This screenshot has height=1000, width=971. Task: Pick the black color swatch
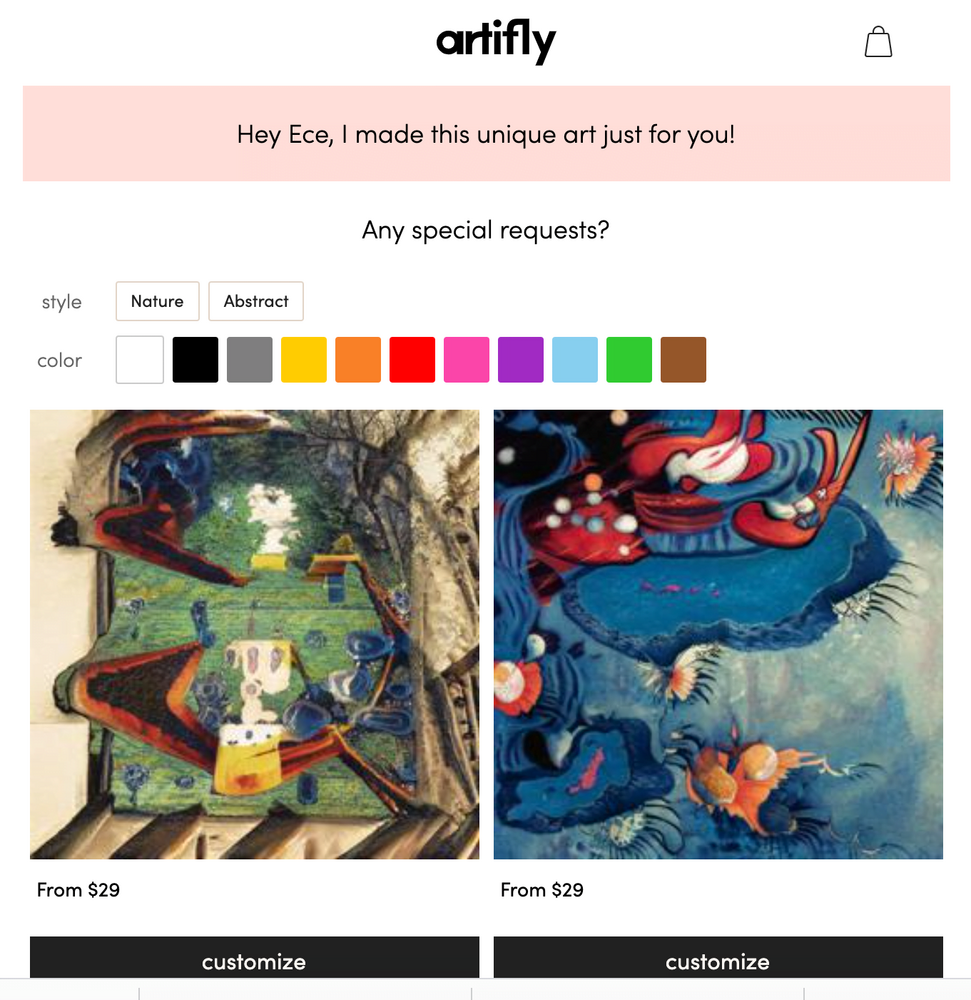coord(195,360)
